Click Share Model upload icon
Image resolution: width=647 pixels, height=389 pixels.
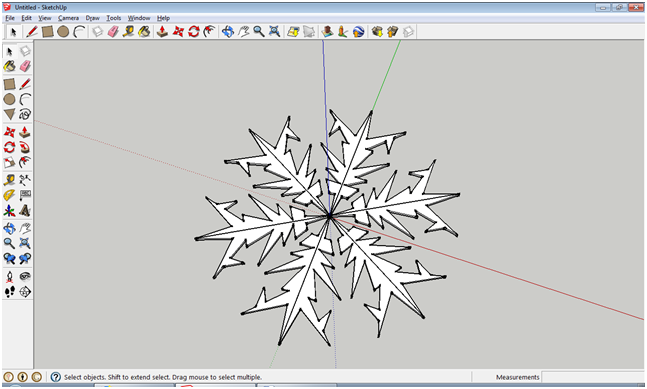[392, 31]
